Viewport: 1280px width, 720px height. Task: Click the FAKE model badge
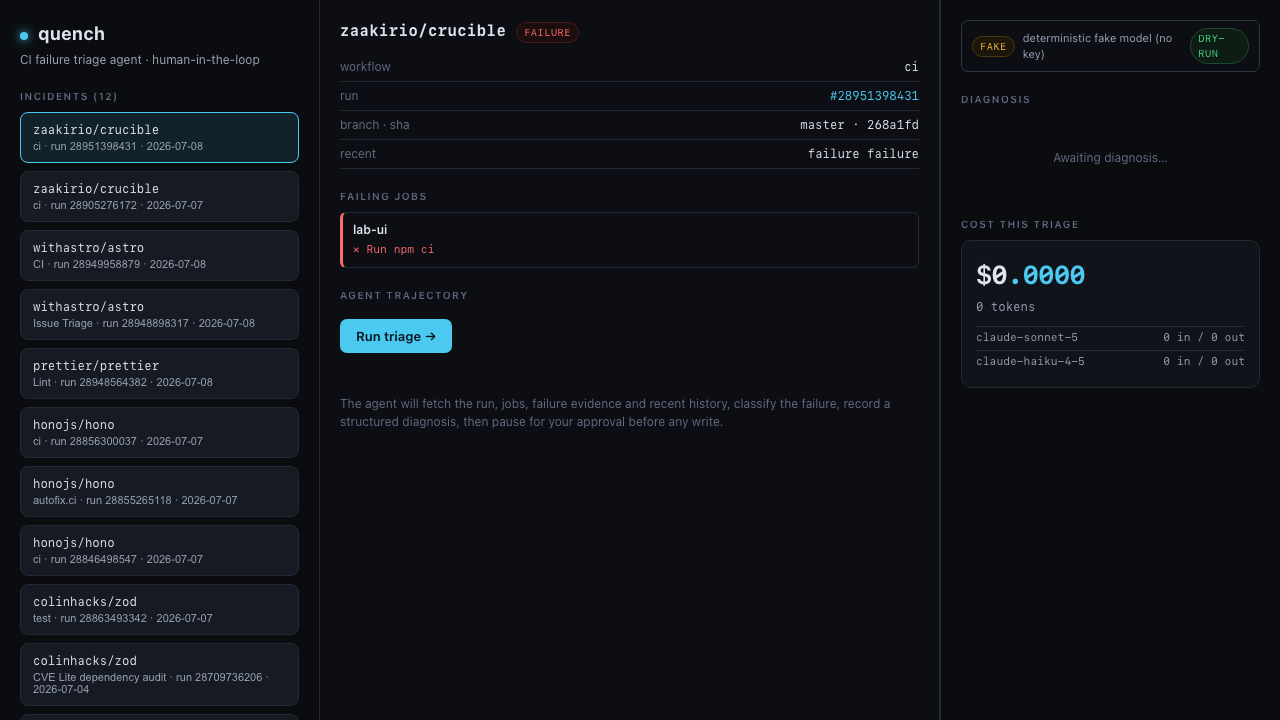click(993, 46)
